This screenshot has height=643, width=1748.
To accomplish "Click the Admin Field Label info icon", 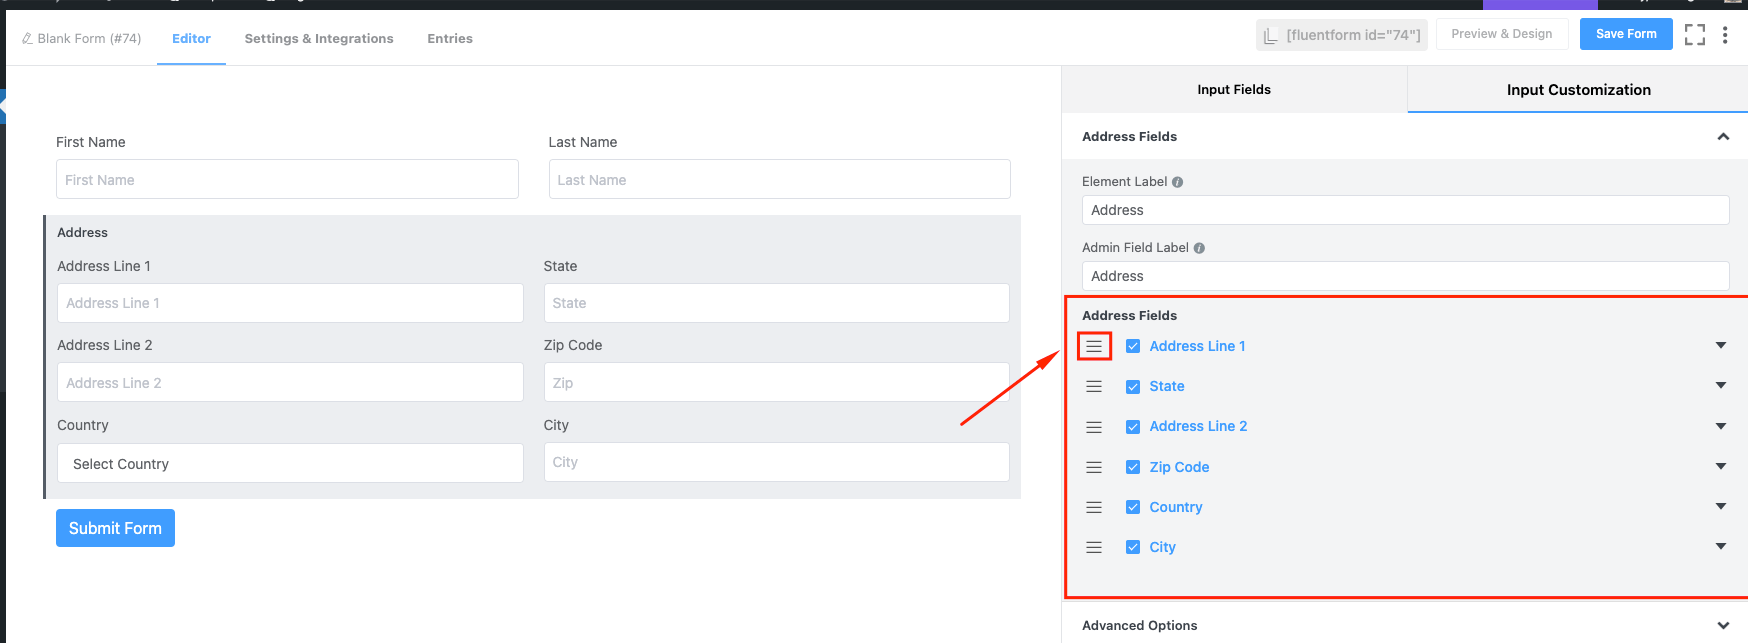I will pyautogui.click(x=1199, y=248).
